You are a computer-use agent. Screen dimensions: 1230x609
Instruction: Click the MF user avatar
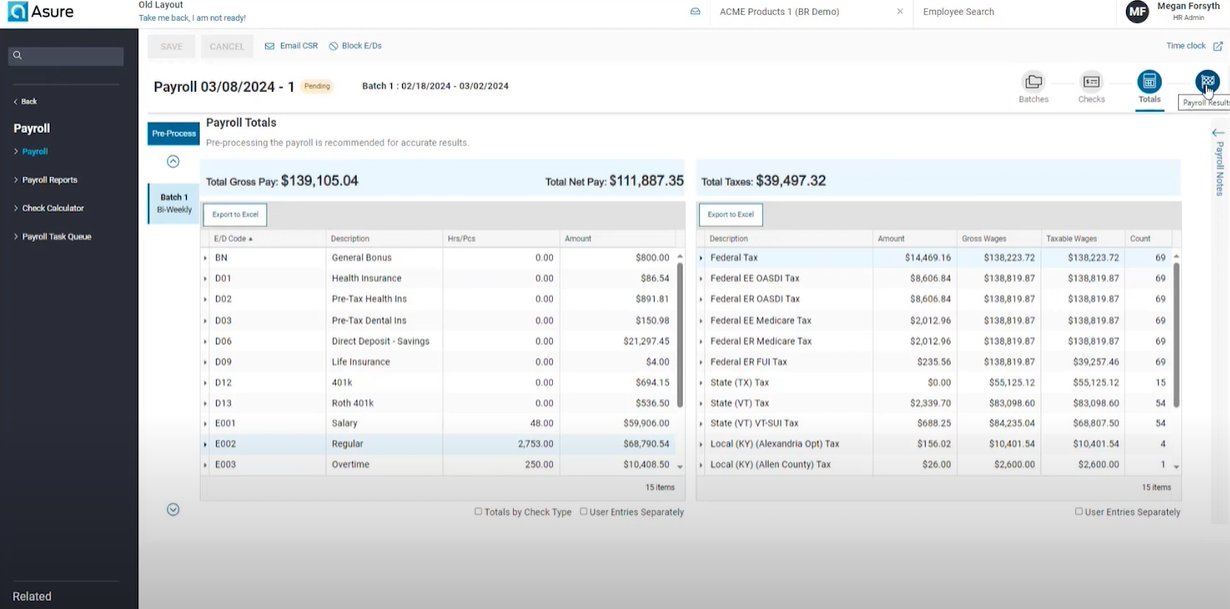pos(1137,12)
